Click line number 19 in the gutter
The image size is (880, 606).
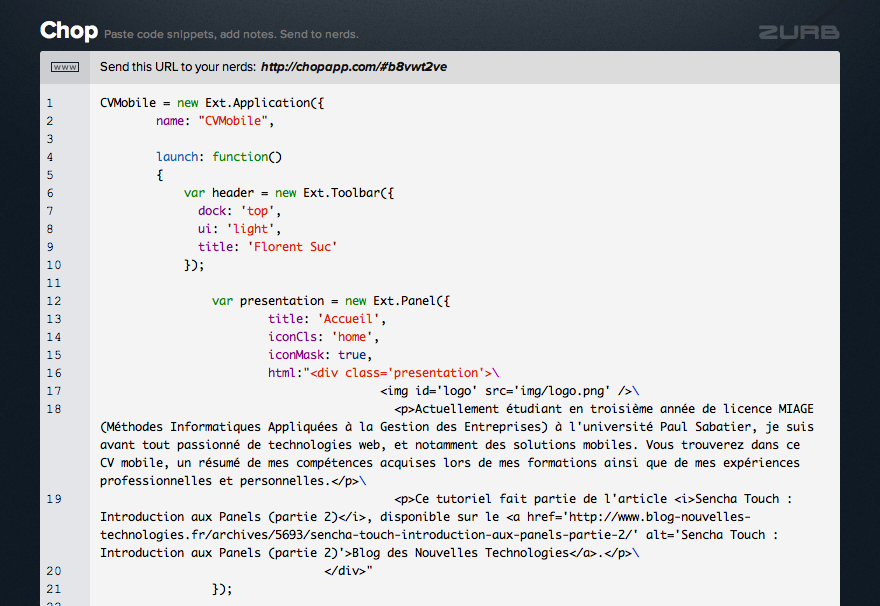(x=53, y=499)
